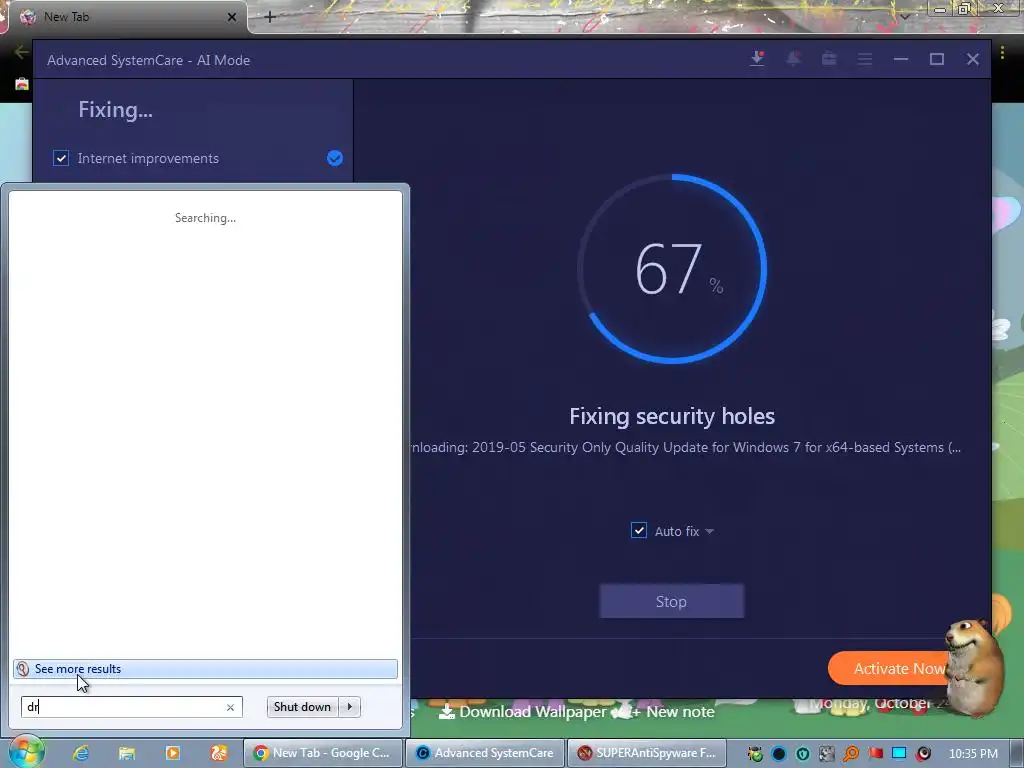The height and width of the screenshot is (768, 1024).
Task: Click the round speaker-like tray icon
Action: pos(923,754)
